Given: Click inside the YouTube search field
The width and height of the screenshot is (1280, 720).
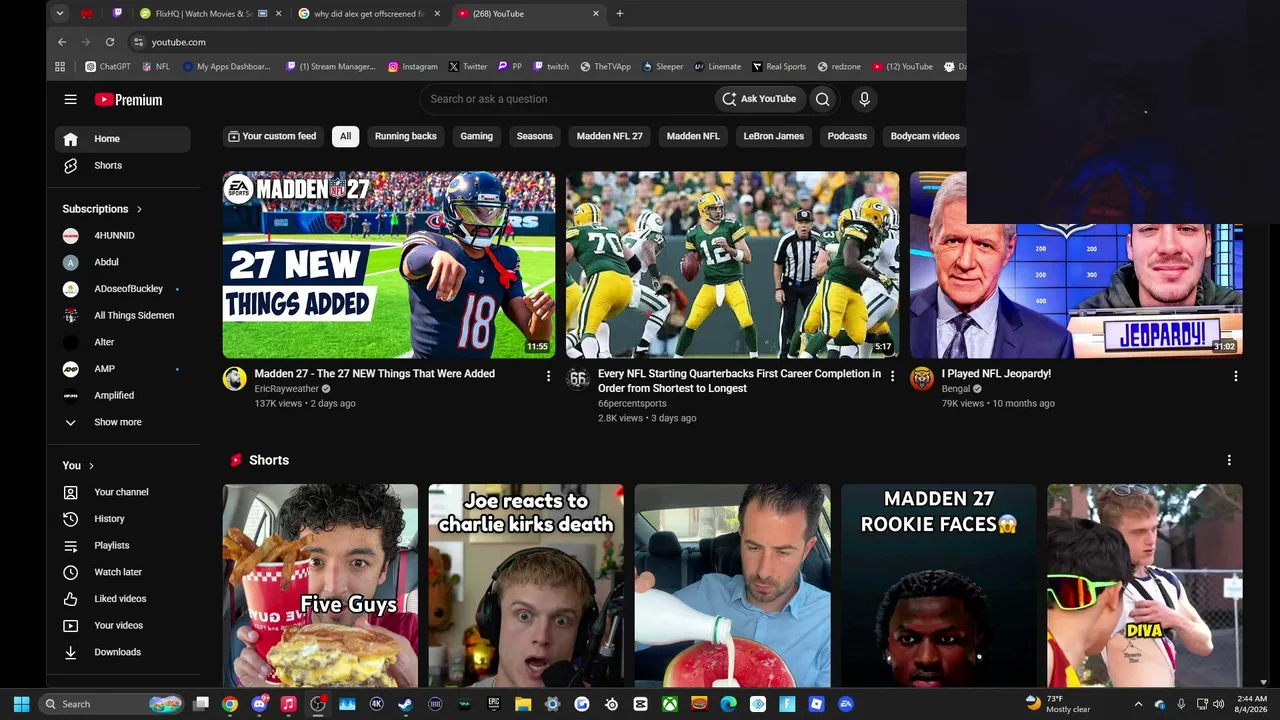Looking at the screenshot, I should pos(565,99).
